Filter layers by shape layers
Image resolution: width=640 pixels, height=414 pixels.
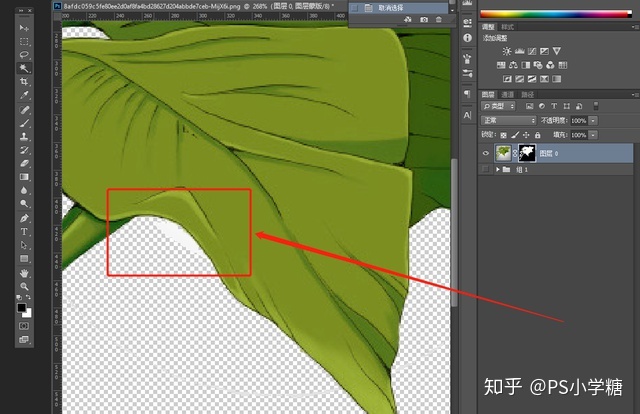point(567,106)
